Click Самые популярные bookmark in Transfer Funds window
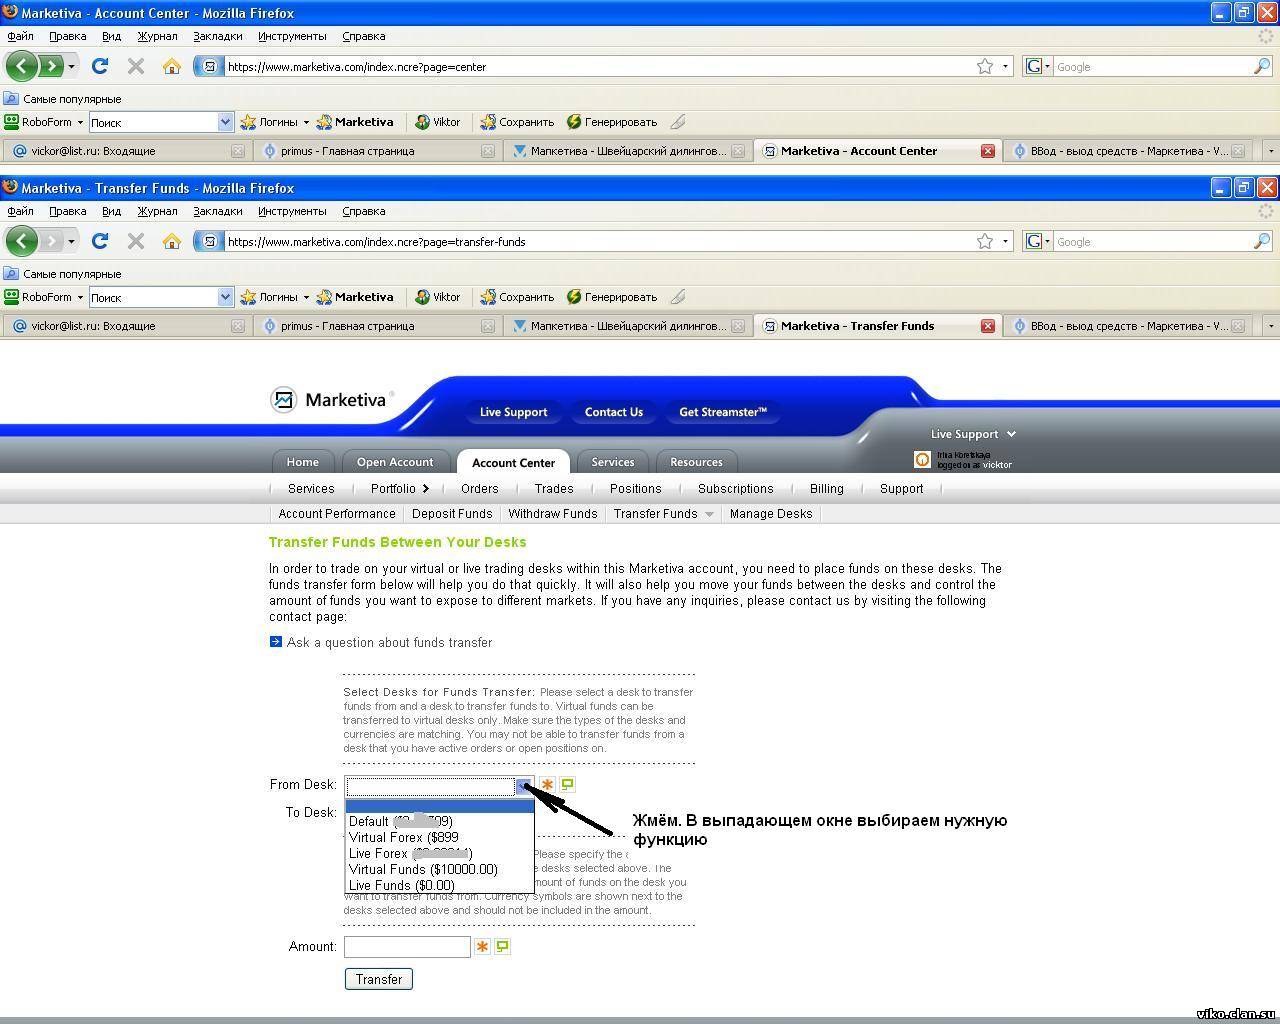Screen dimensions: 1280x1024 (x=62, y=274)
